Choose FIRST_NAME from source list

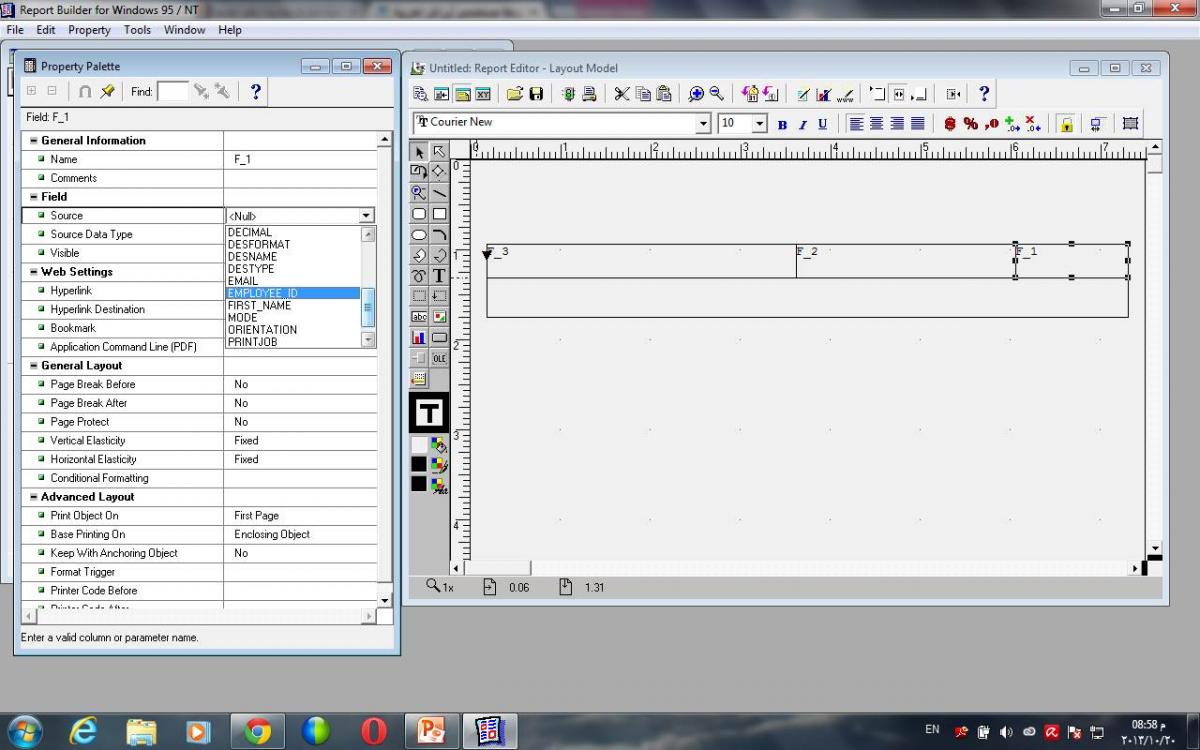(259, 305)
